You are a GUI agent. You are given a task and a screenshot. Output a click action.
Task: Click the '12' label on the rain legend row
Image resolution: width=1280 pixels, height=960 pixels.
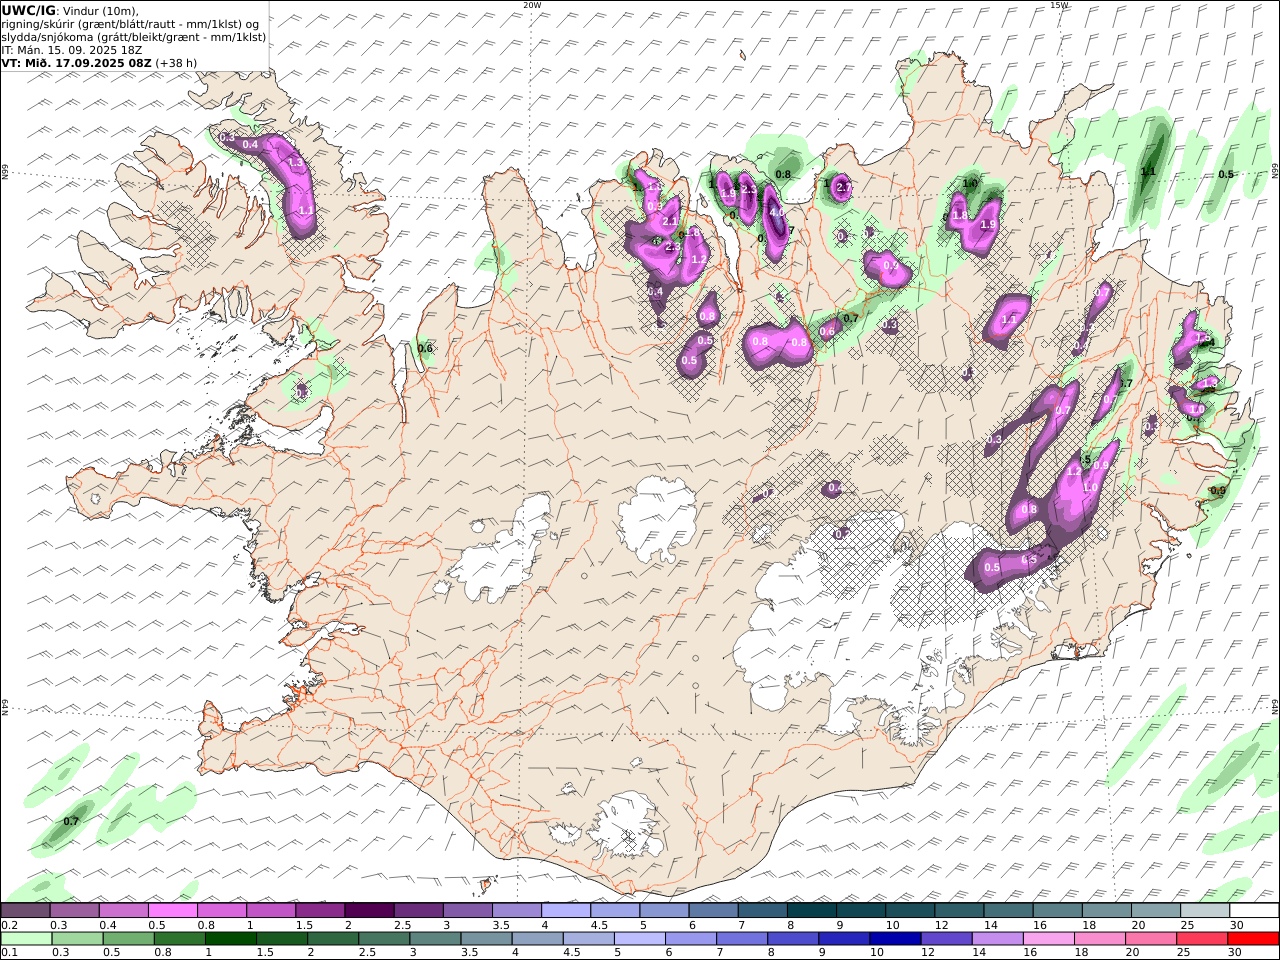[x=929, y=953]
